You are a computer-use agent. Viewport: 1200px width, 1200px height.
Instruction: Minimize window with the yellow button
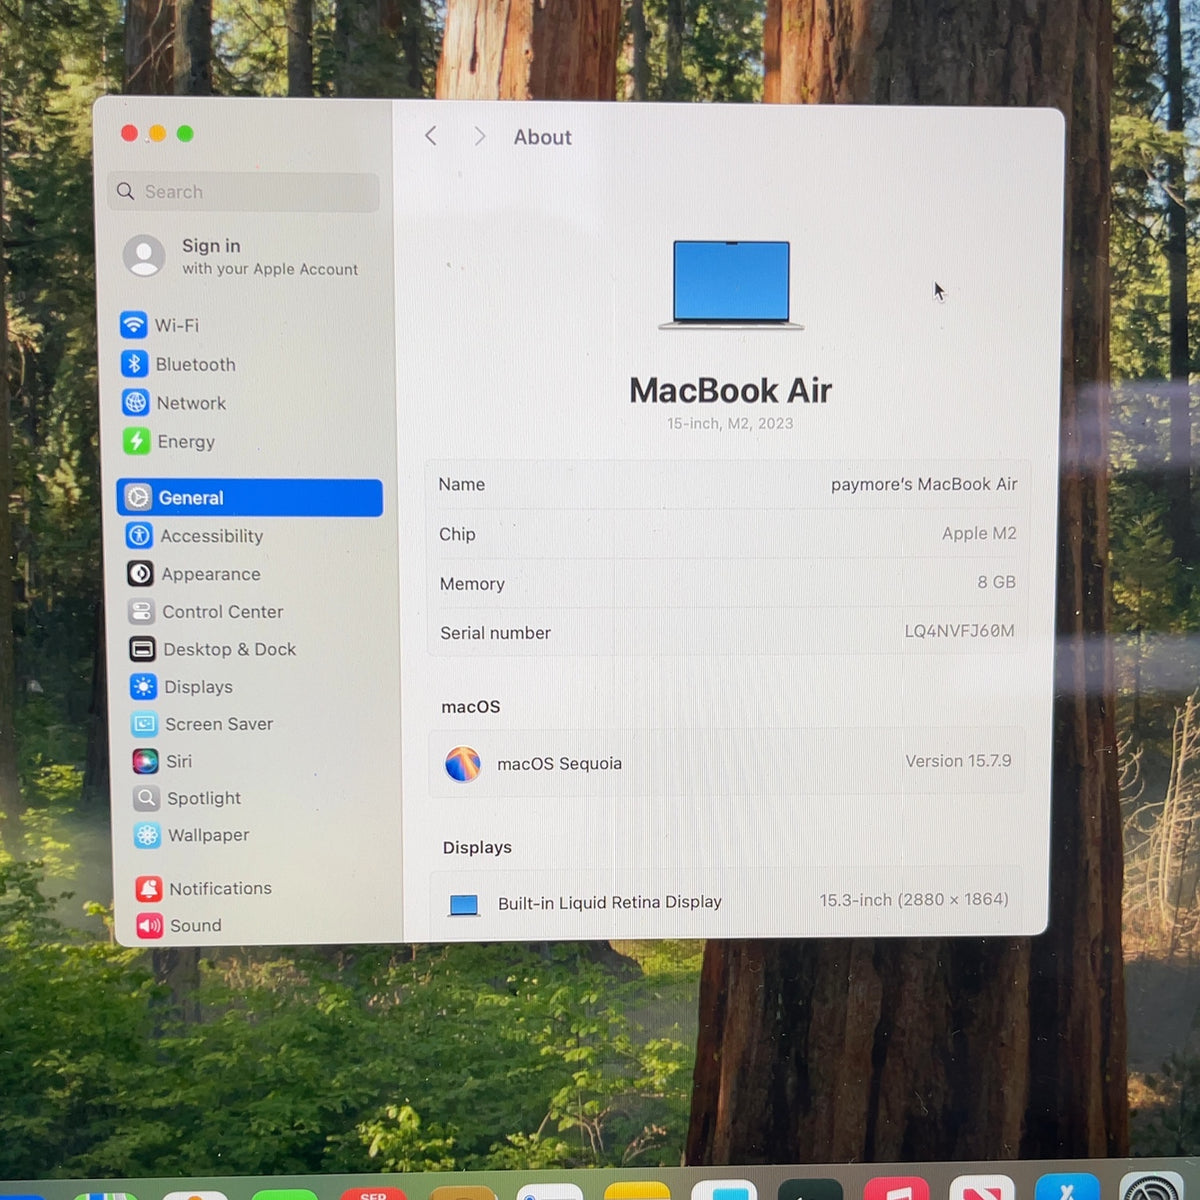tap(157, 133)
